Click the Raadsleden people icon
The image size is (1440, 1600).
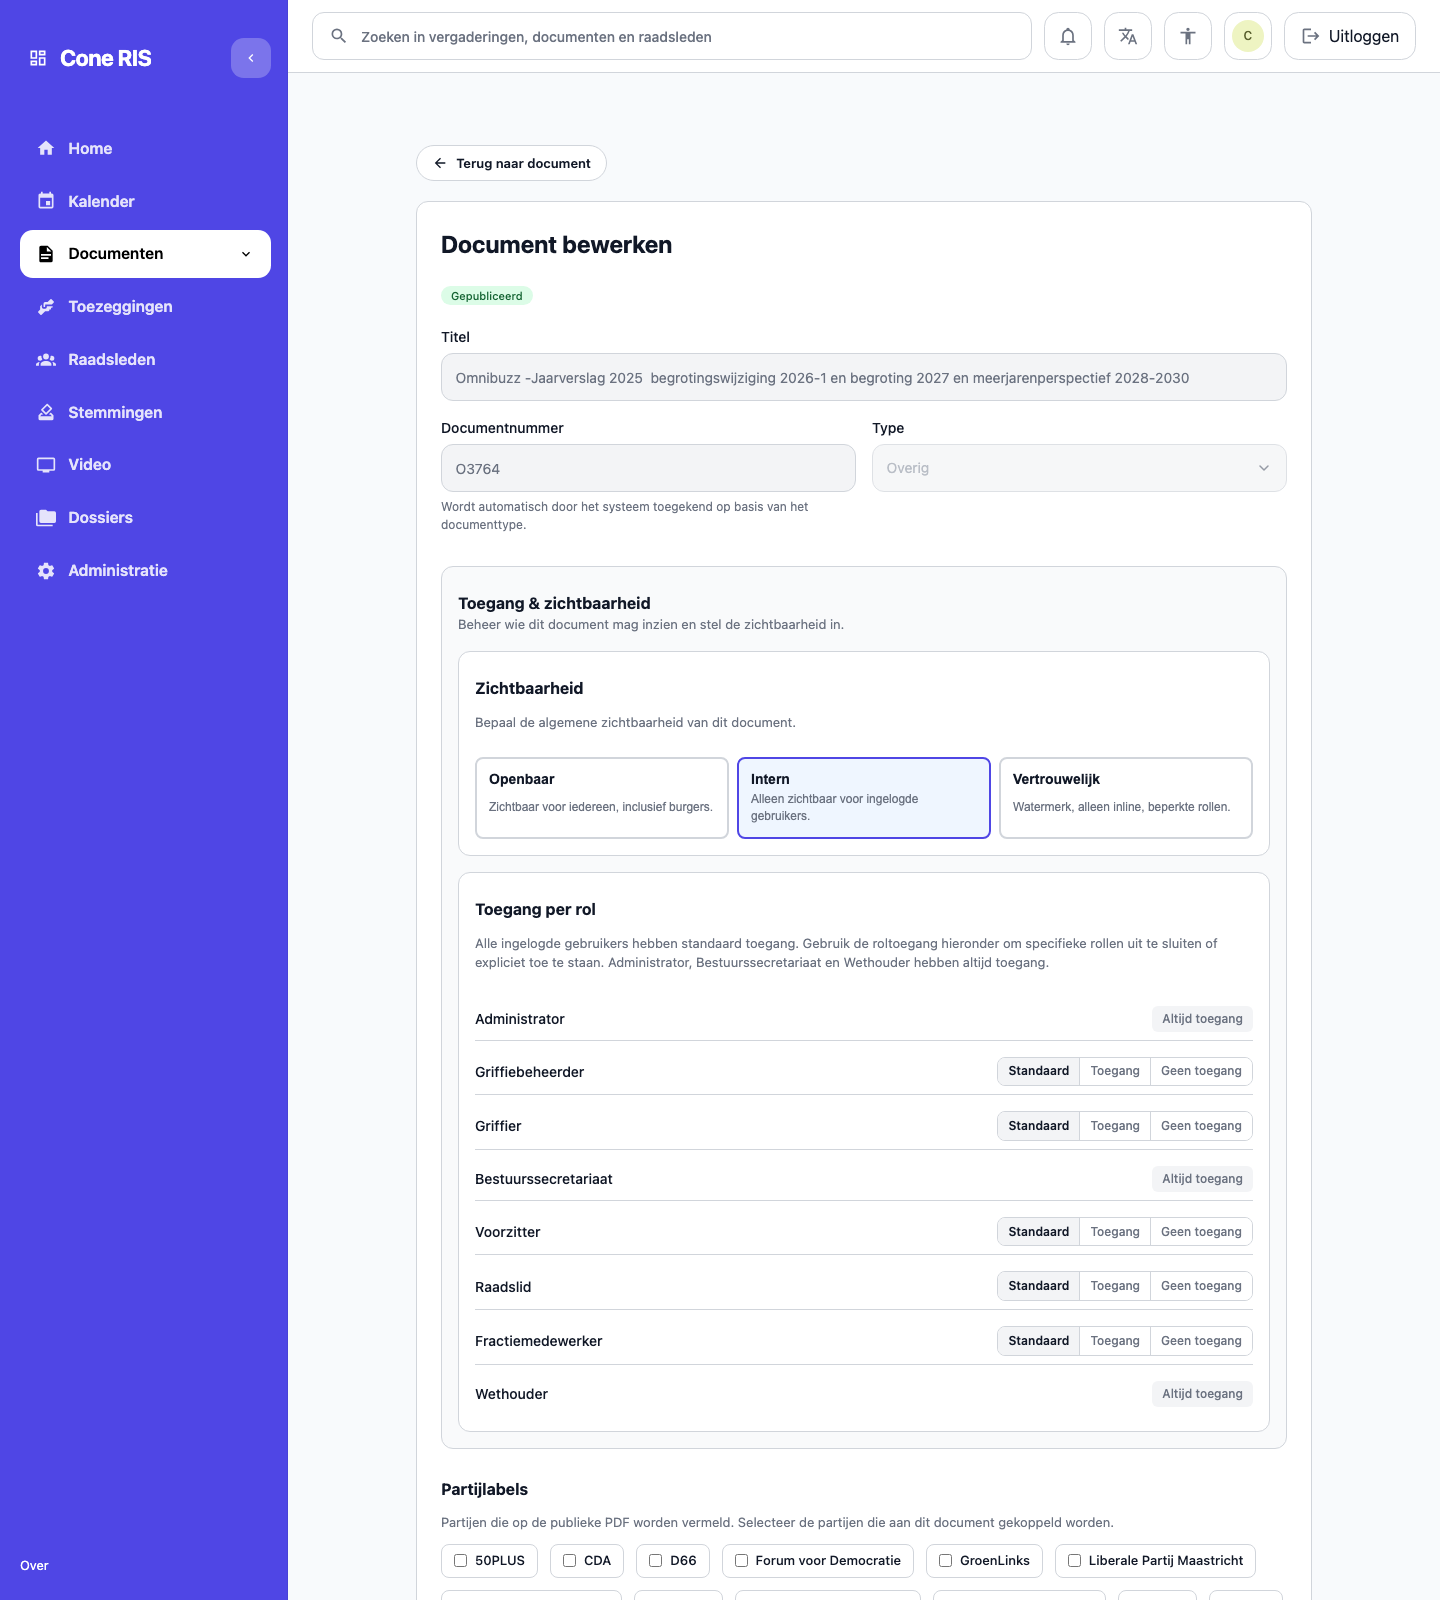(46, 360)
